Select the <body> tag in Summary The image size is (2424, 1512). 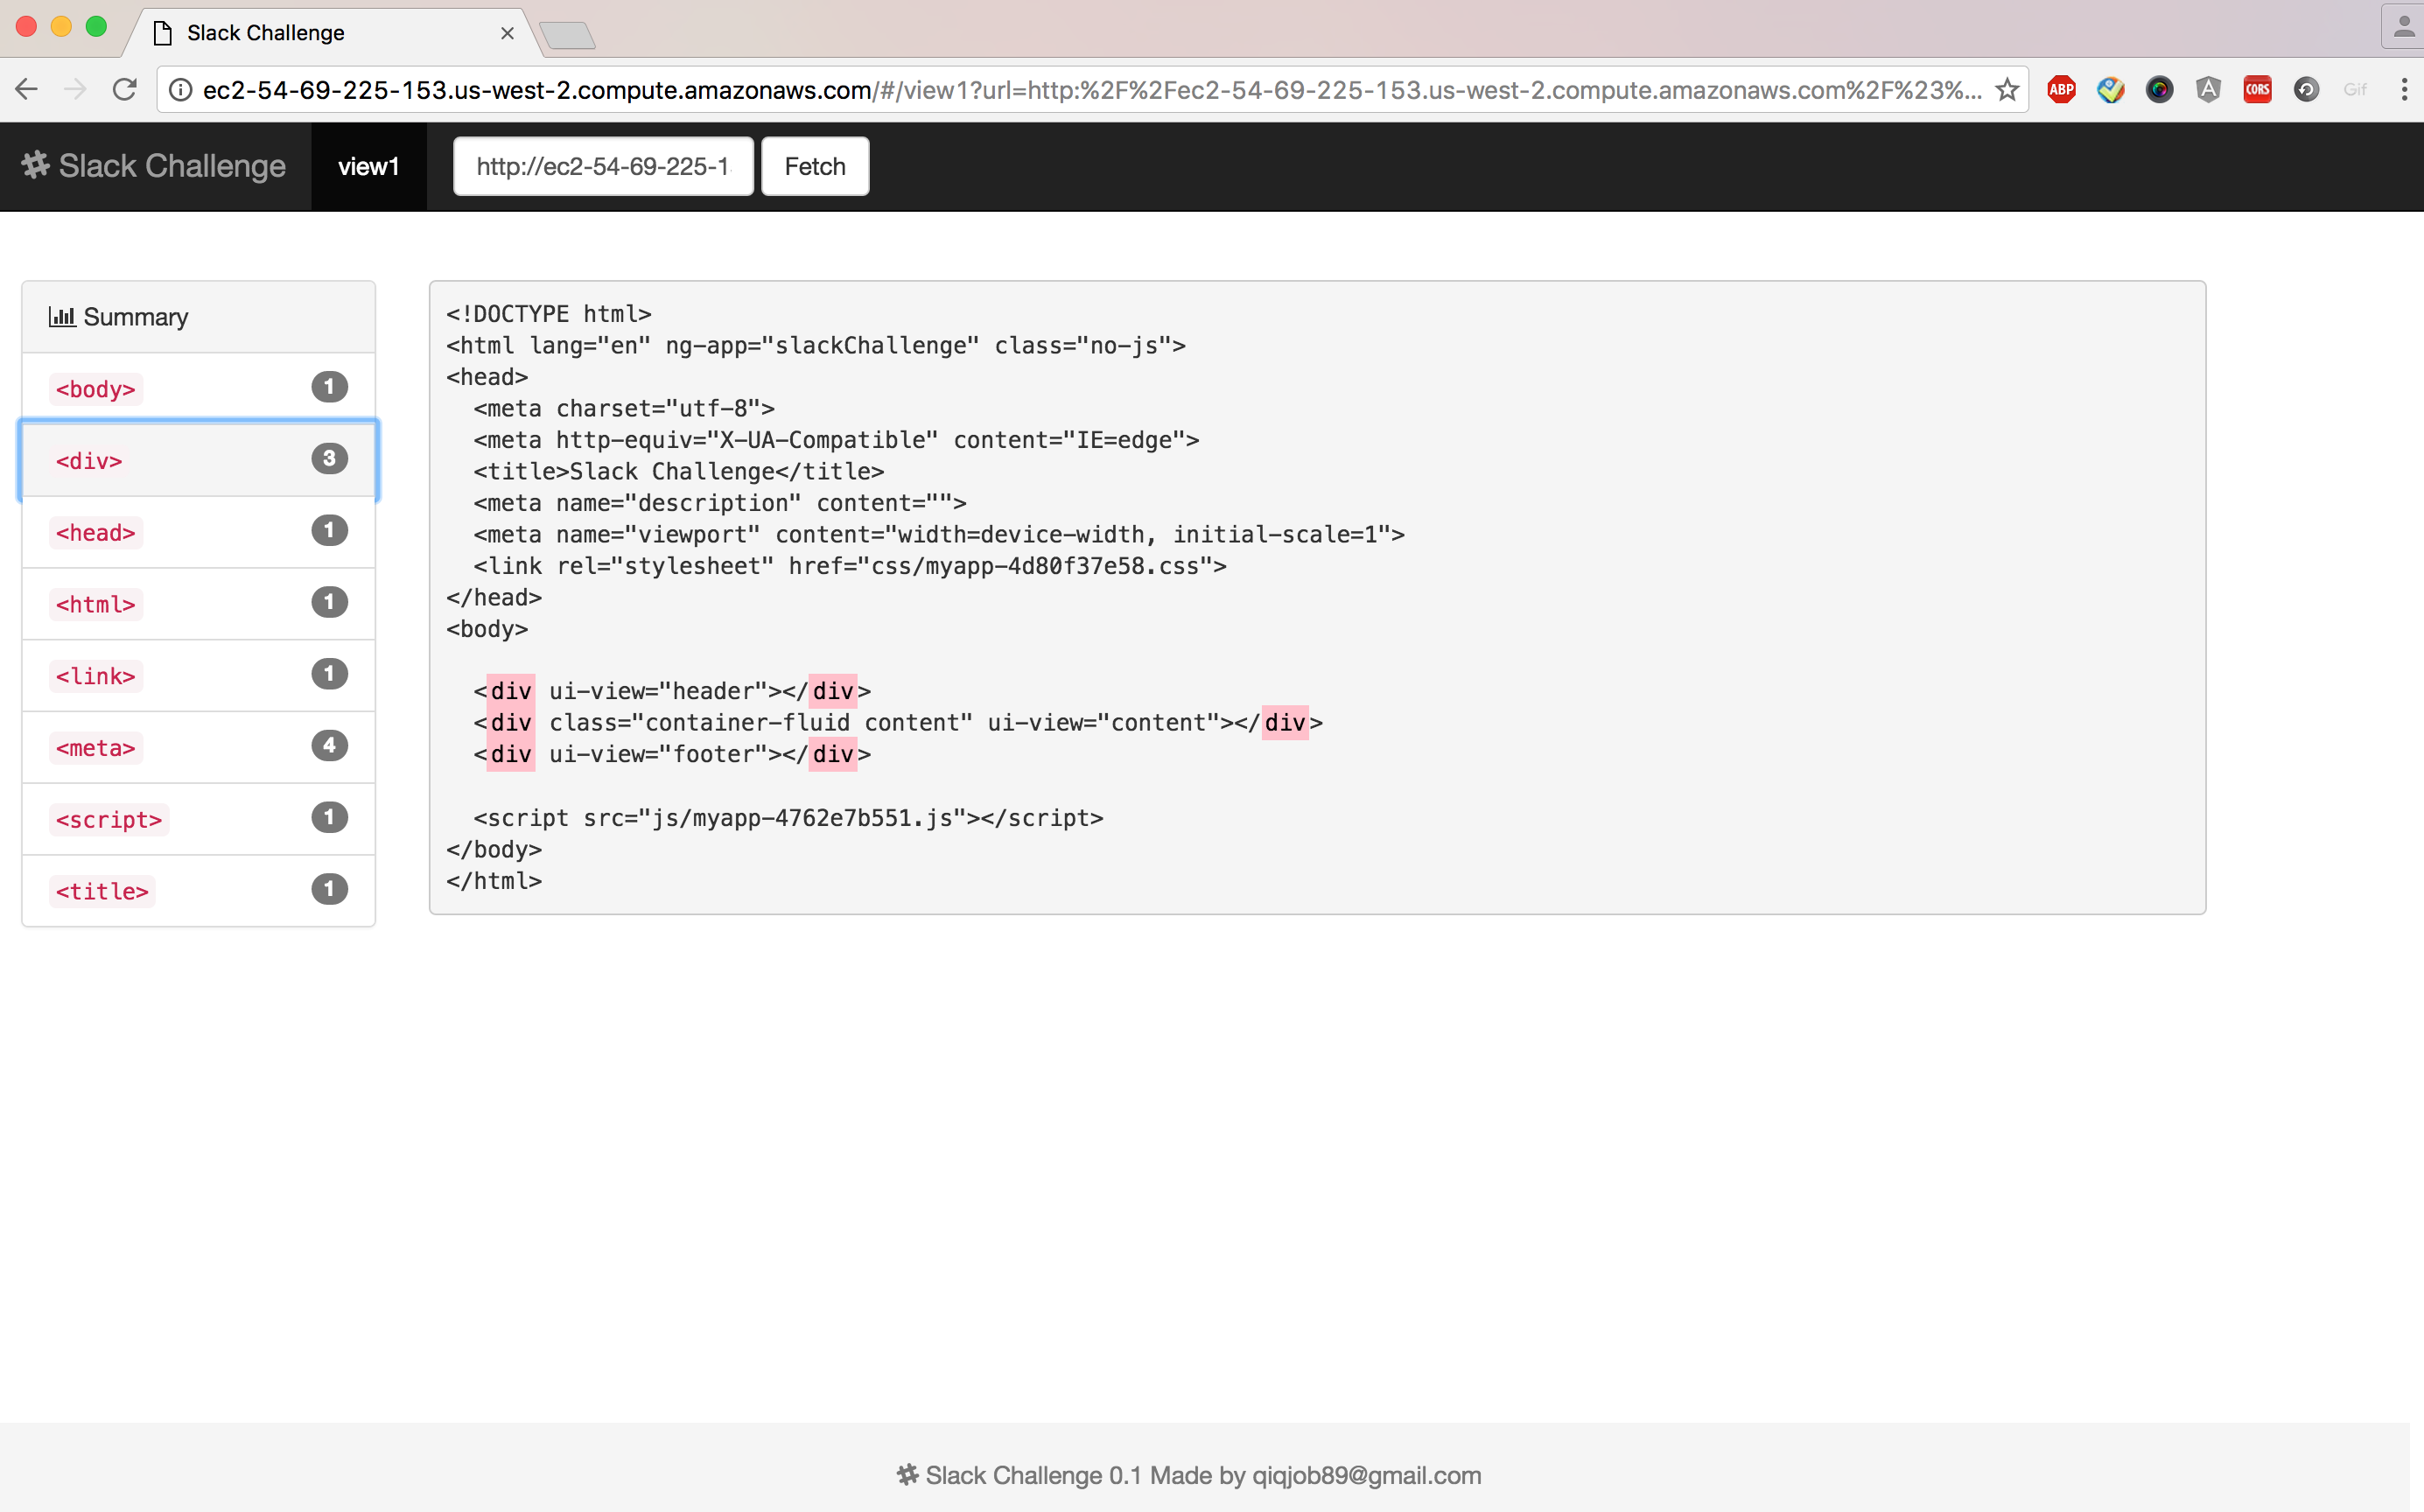pyautogui.click(x=199, y=389)
